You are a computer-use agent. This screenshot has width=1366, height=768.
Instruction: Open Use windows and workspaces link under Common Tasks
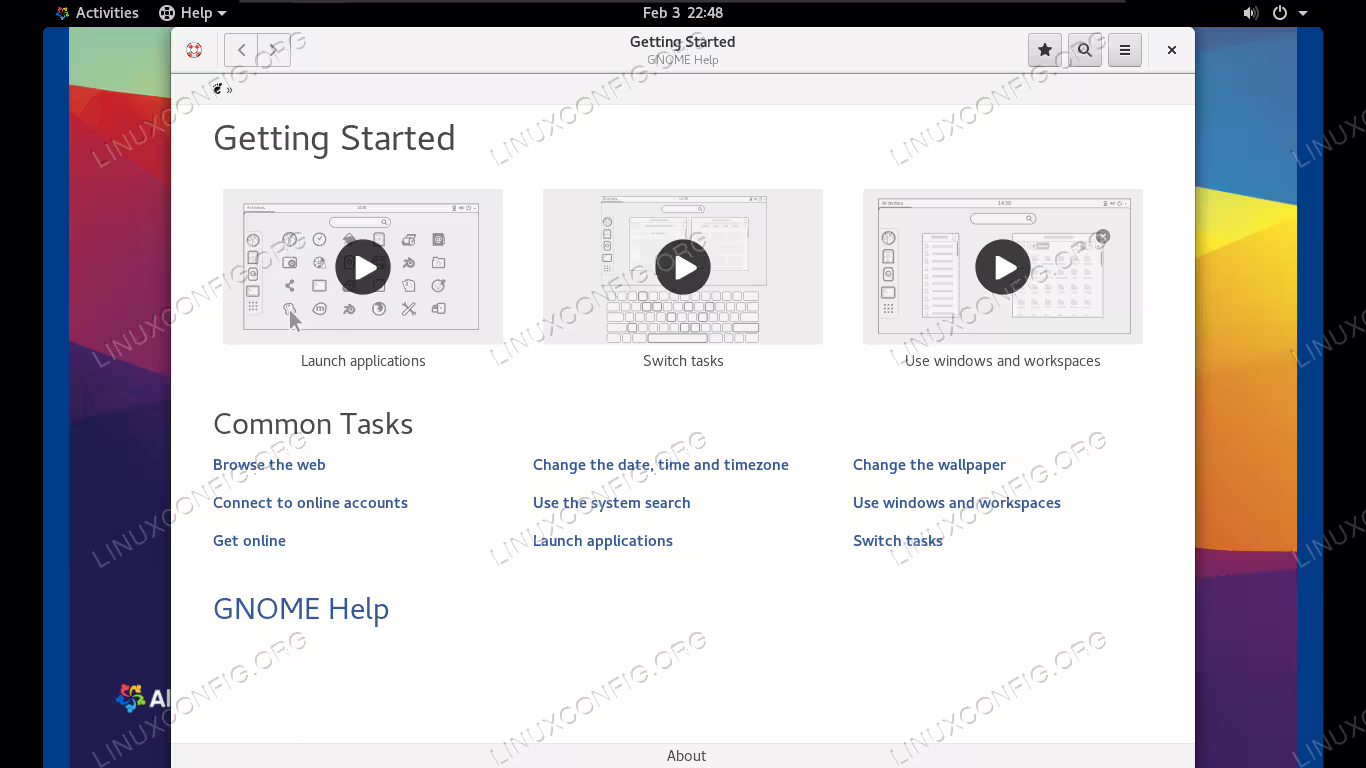point(957,503)
